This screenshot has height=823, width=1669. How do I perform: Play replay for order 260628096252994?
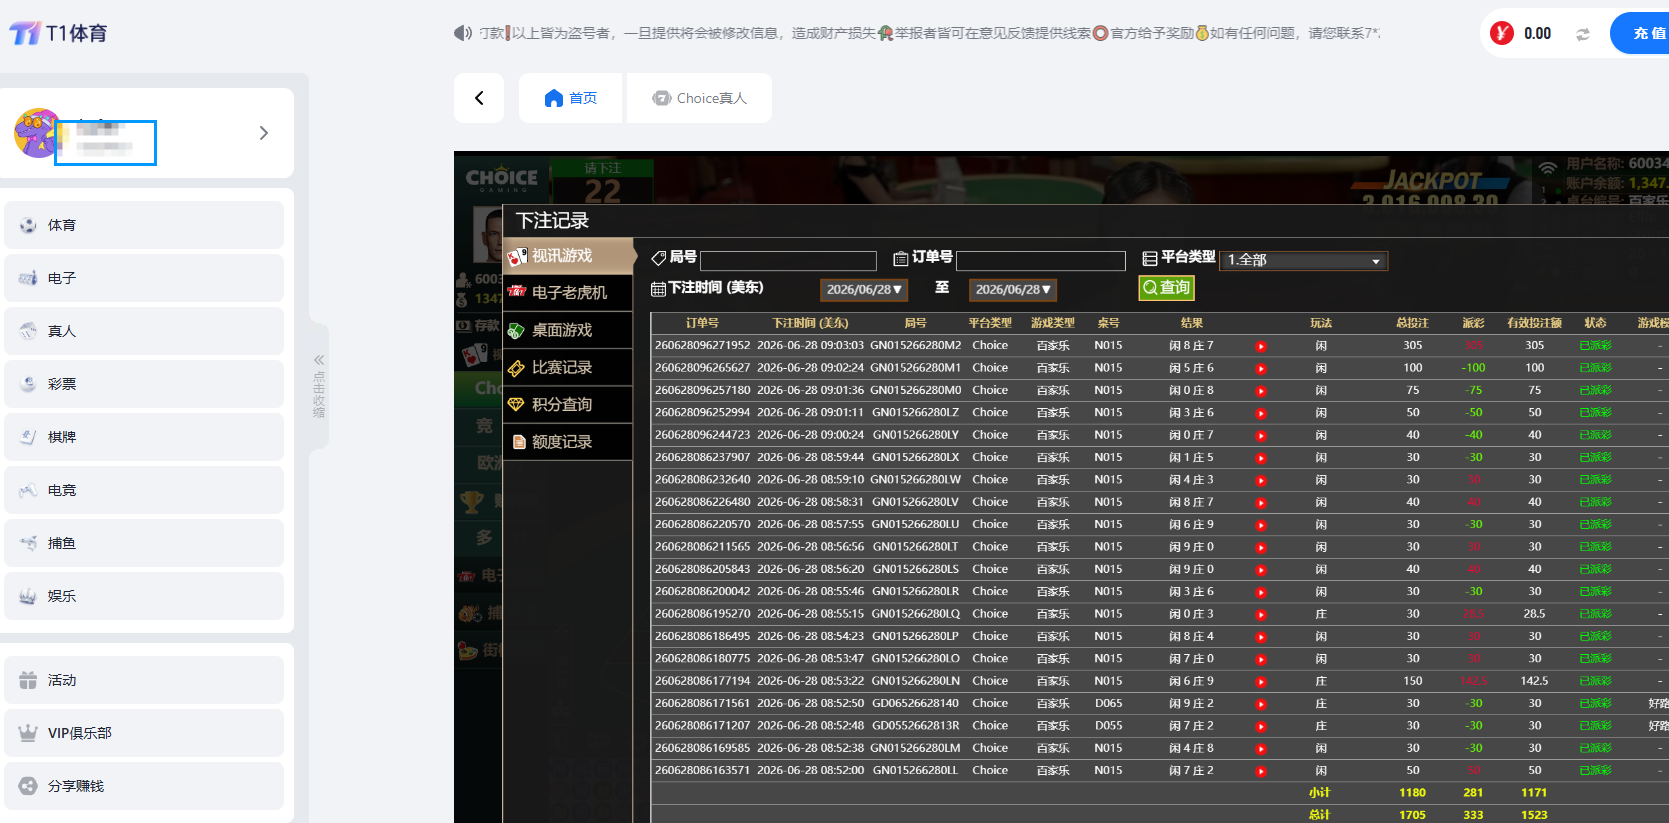1261,413
